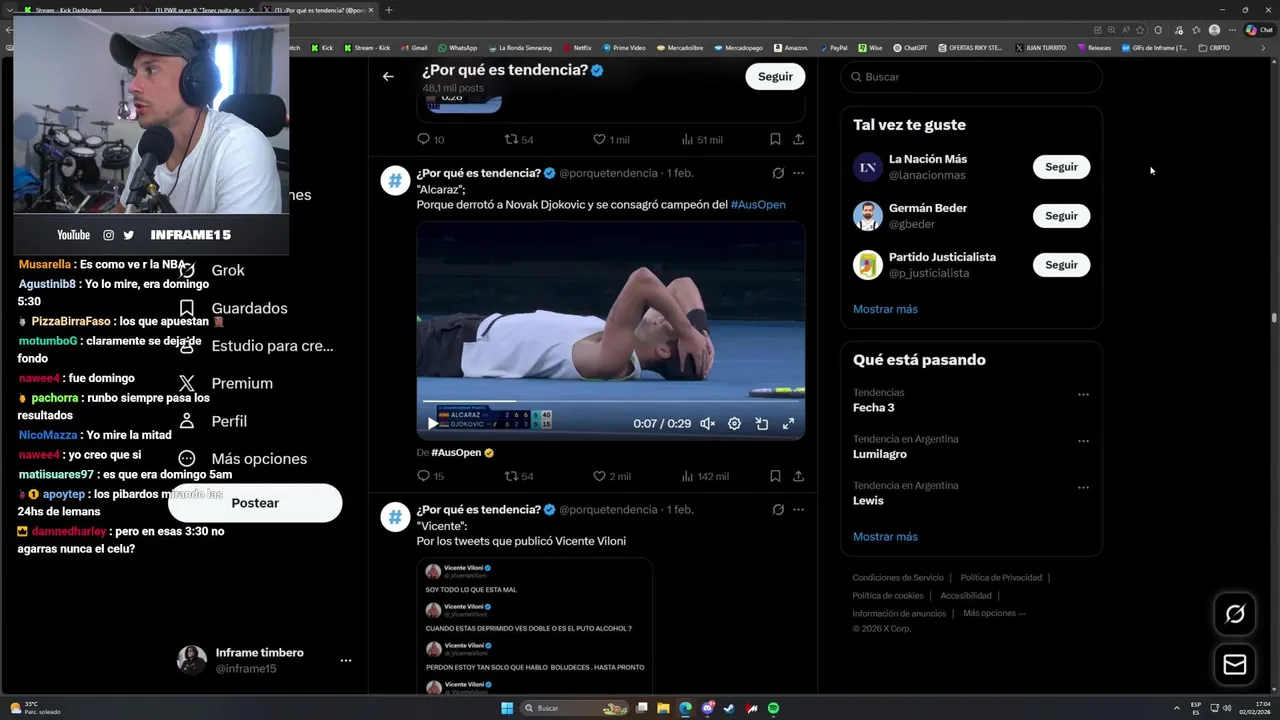Image resolution: width=1280 pixels, height=720 pixels.
Task: Open File Explorer from the taskbar
Action: point(663,708)
